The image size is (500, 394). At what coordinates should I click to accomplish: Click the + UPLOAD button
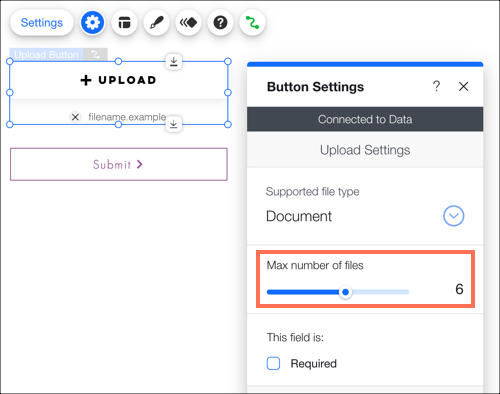pos(119,80)
